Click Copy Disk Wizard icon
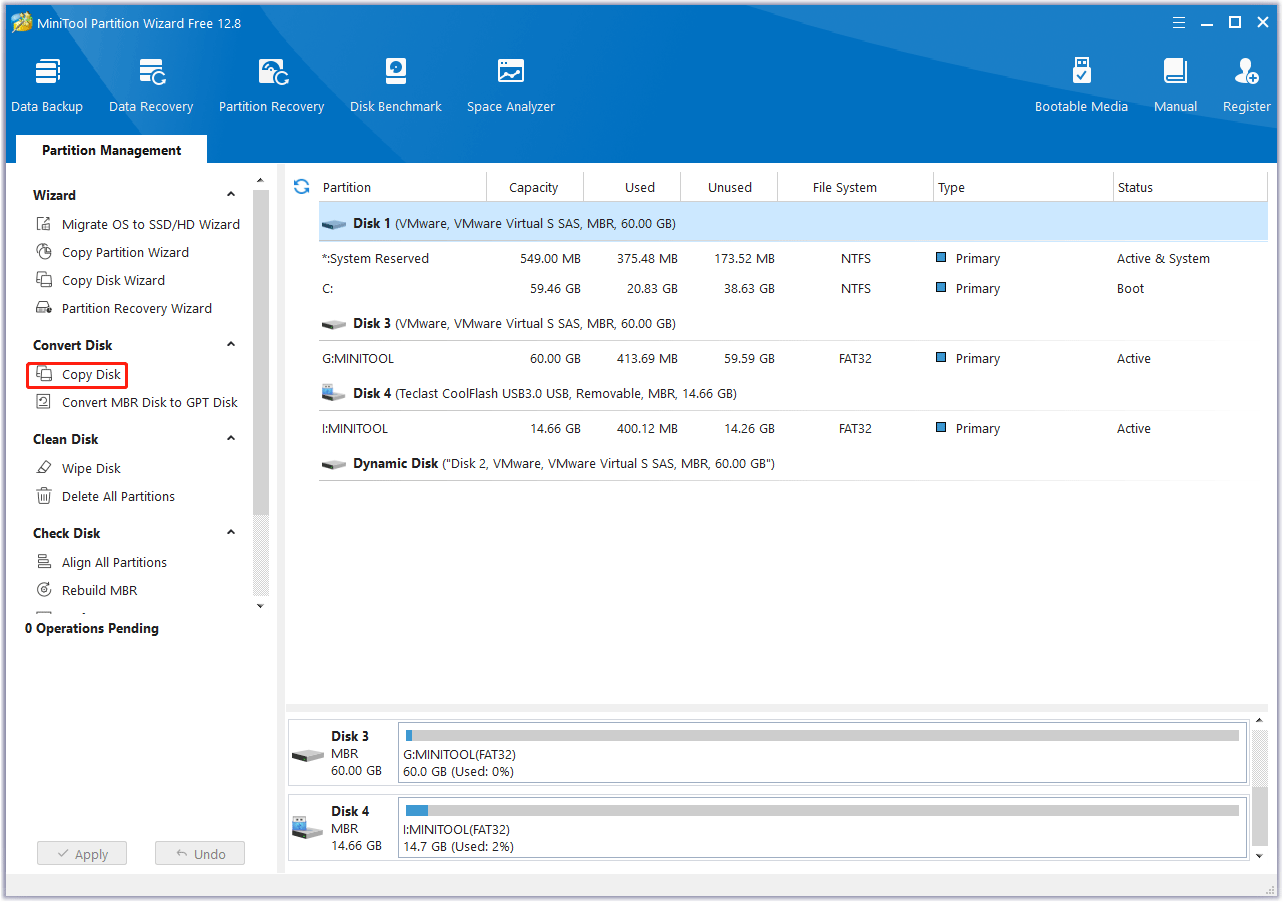Screen dimensions: 1283x902 pyautogui.click(x=44, y=280)
